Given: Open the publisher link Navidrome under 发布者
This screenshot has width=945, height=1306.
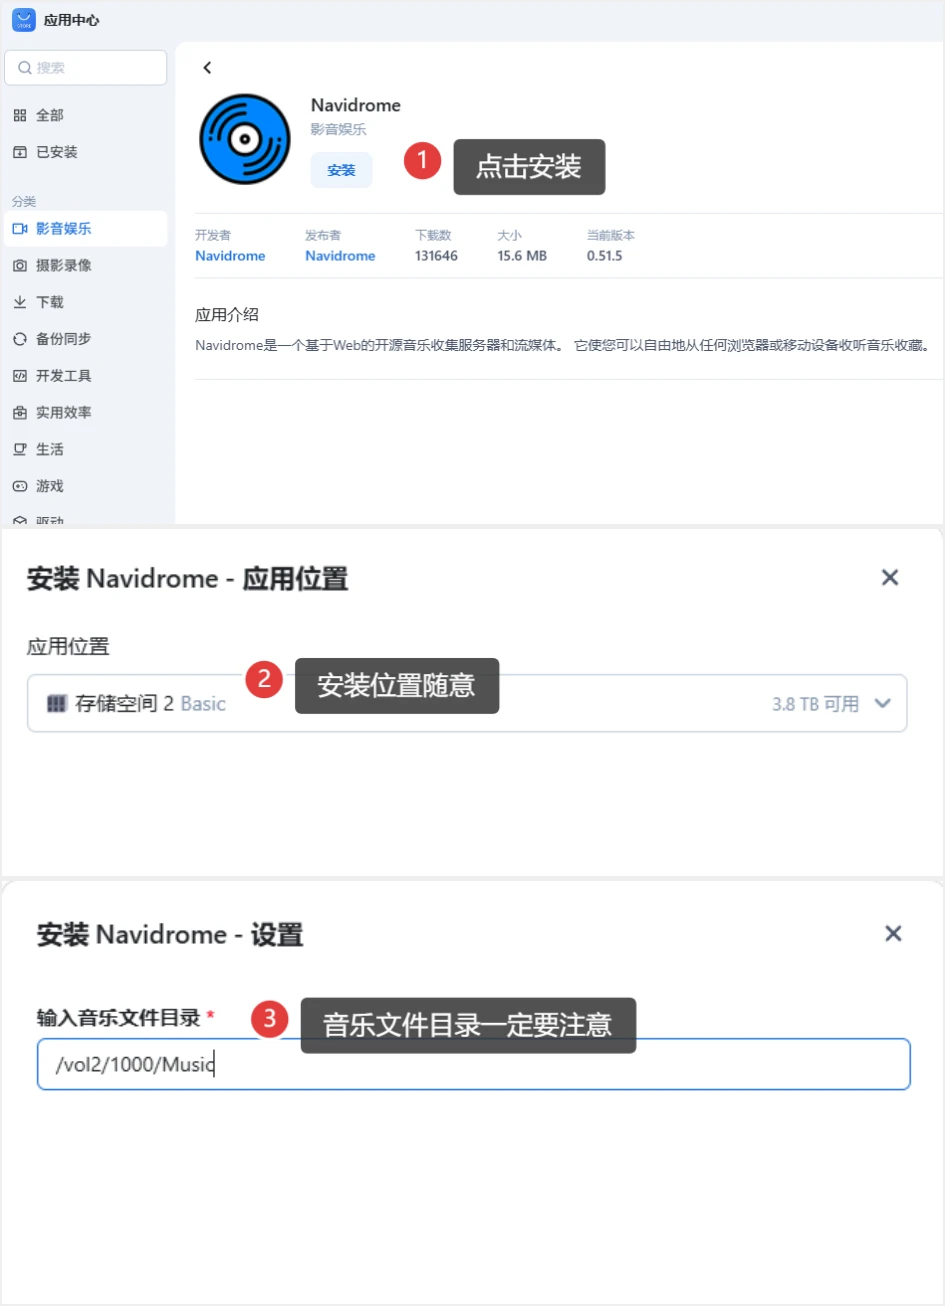Looking at the screenshot, I should (x=340, y=256).
